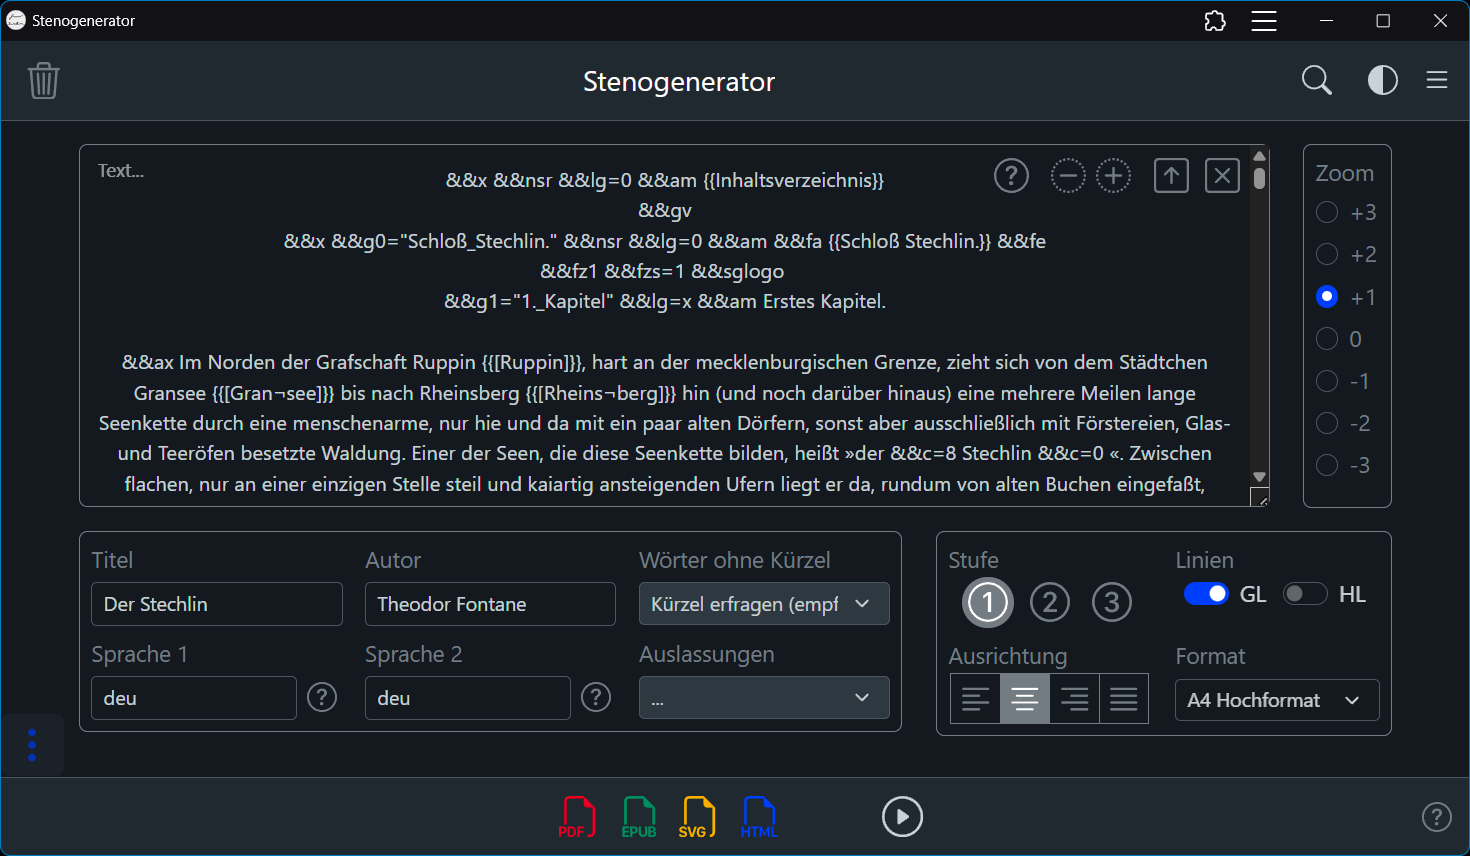Open search using the magnifier icon
Viewport: 1470px width, 856px height.
coord(1316,80)
